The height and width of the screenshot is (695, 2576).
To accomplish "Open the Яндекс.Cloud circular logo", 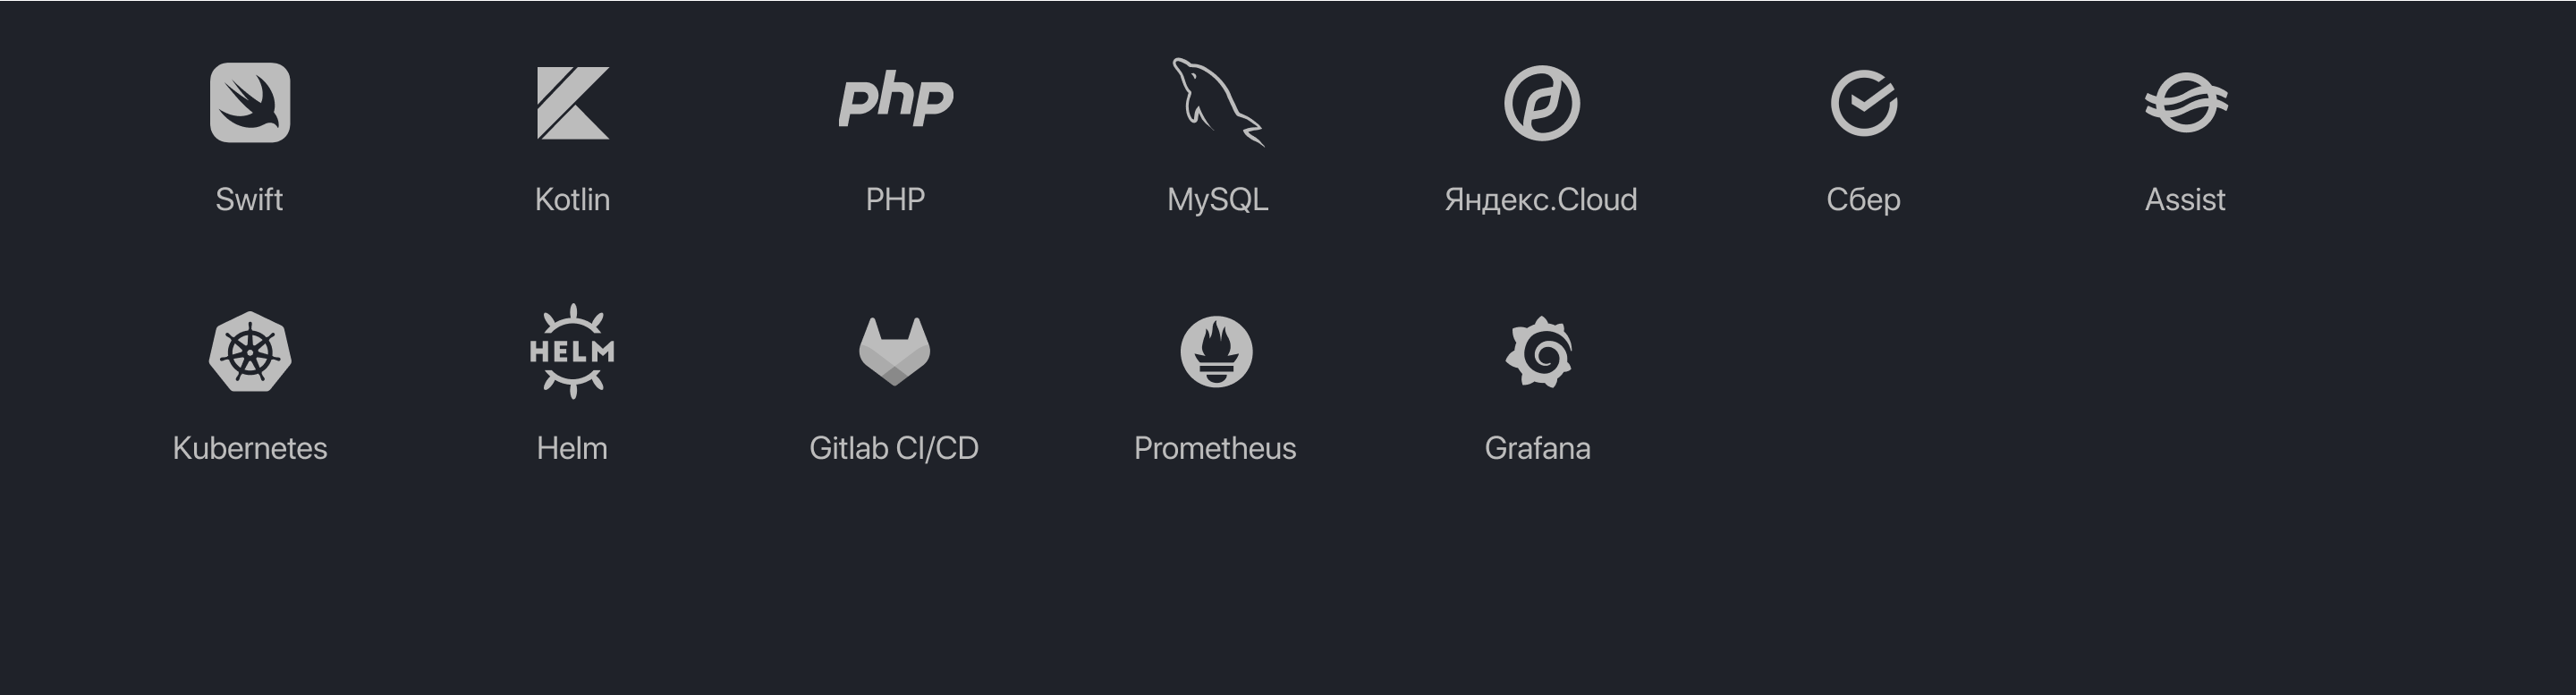I will pos(1542,103).
